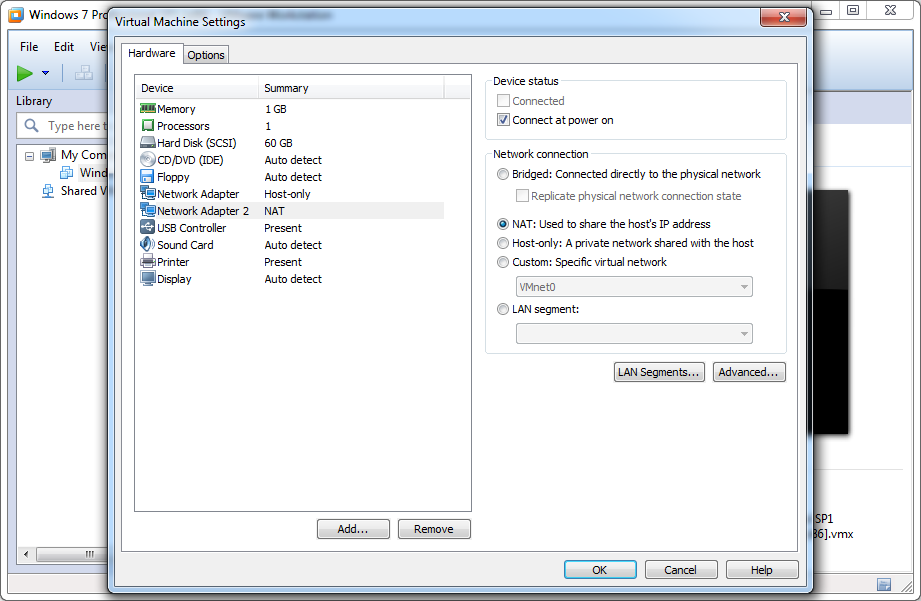Open the File menu

[x=29, y=47]
